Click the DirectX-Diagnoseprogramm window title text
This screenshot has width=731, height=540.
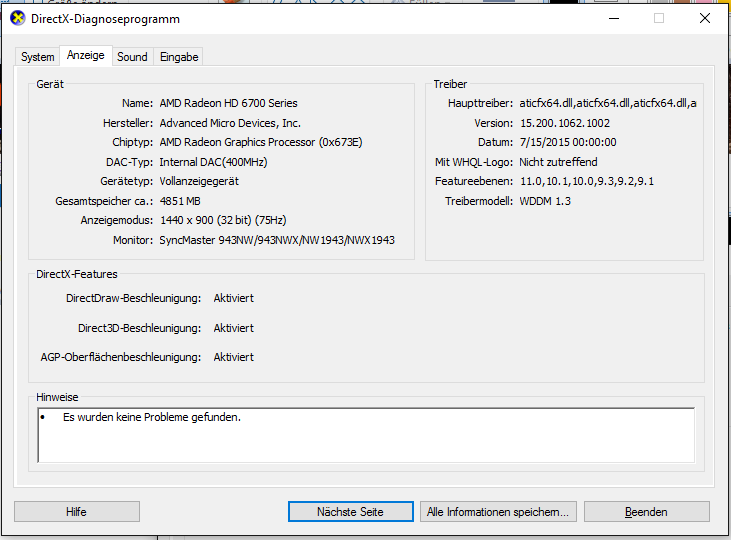[105, 19]
